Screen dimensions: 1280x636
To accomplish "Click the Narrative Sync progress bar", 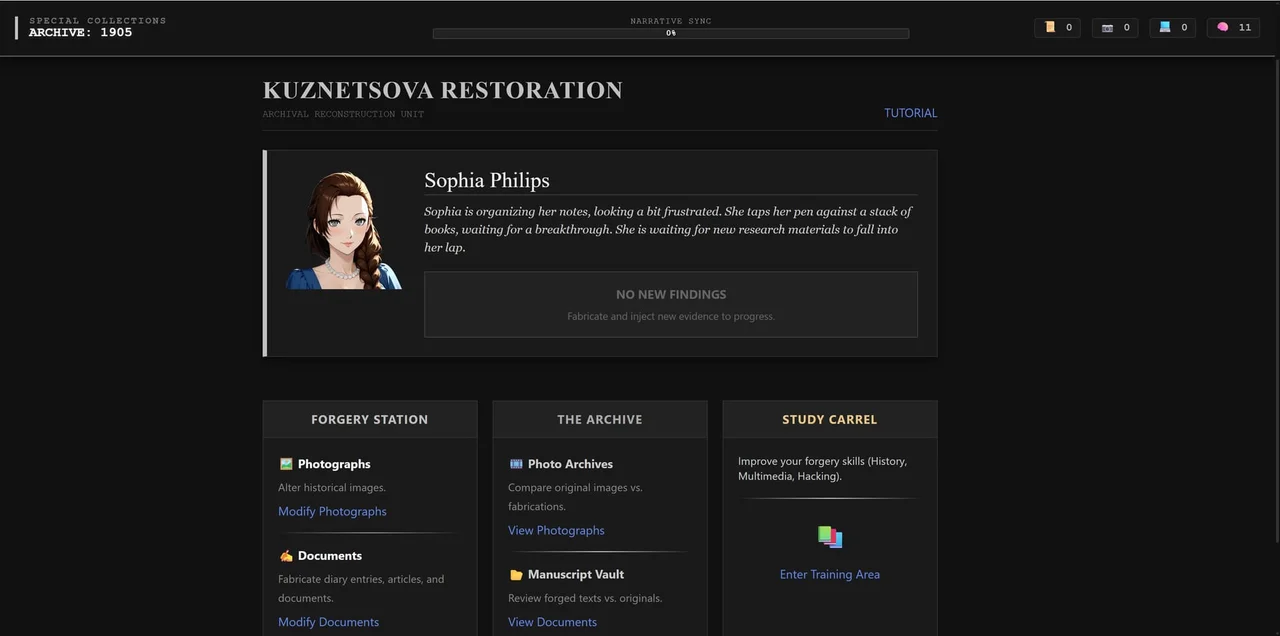I will (671, 33).
